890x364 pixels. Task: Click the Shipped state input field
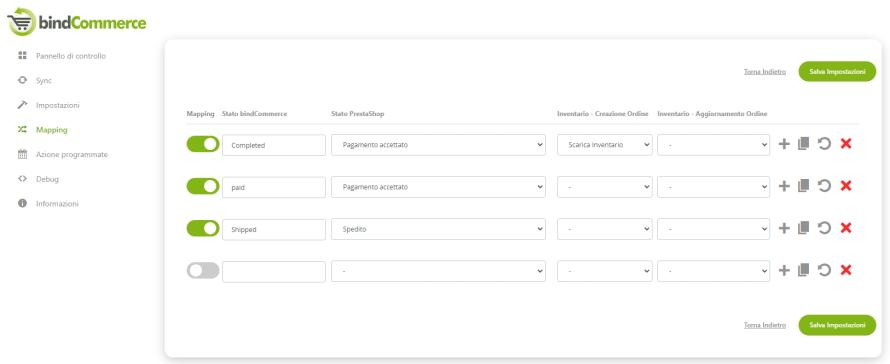point(274,229)
